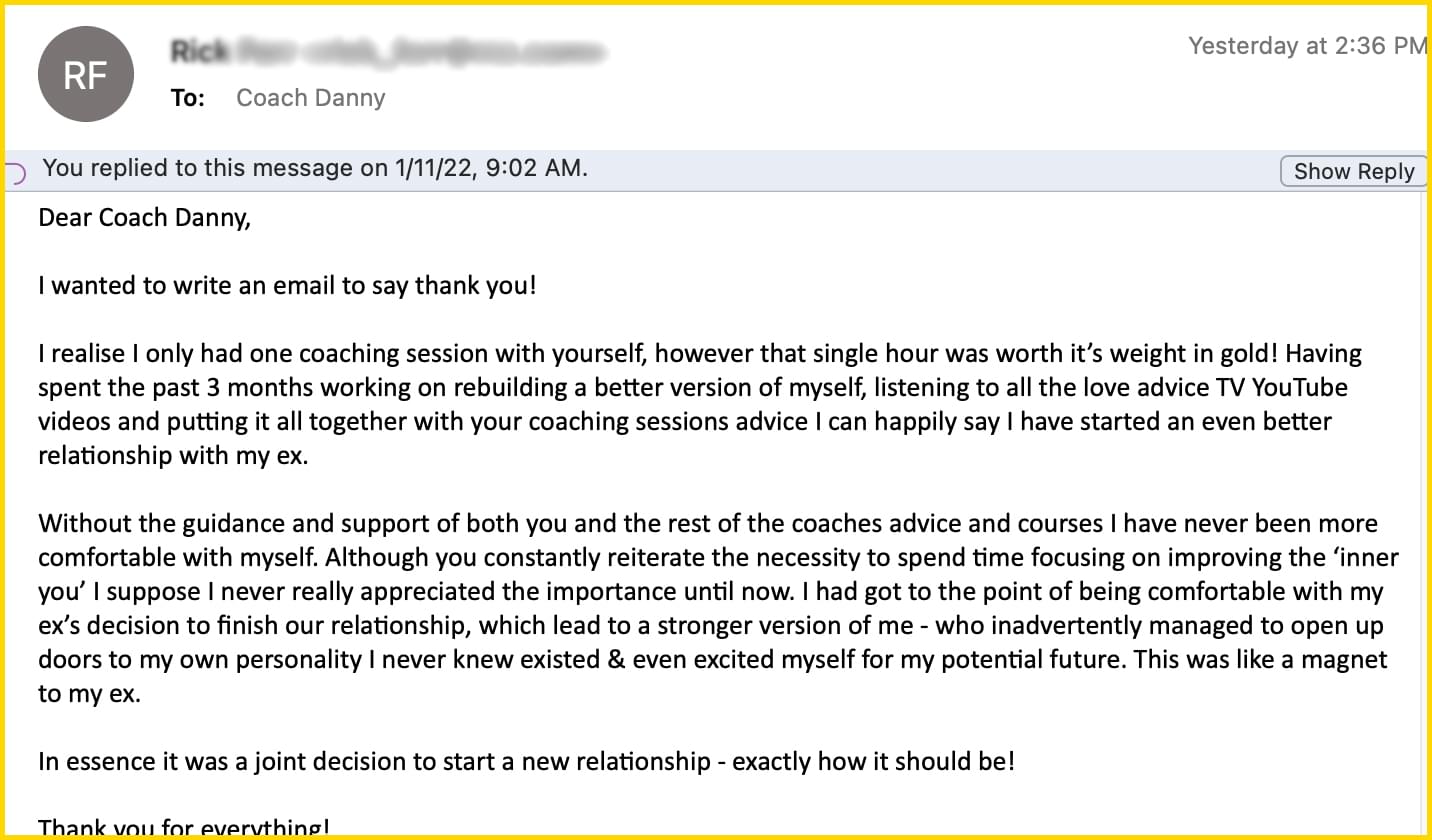
Task: Select recipient Coach Danny in To field
Action: point(310,98)
